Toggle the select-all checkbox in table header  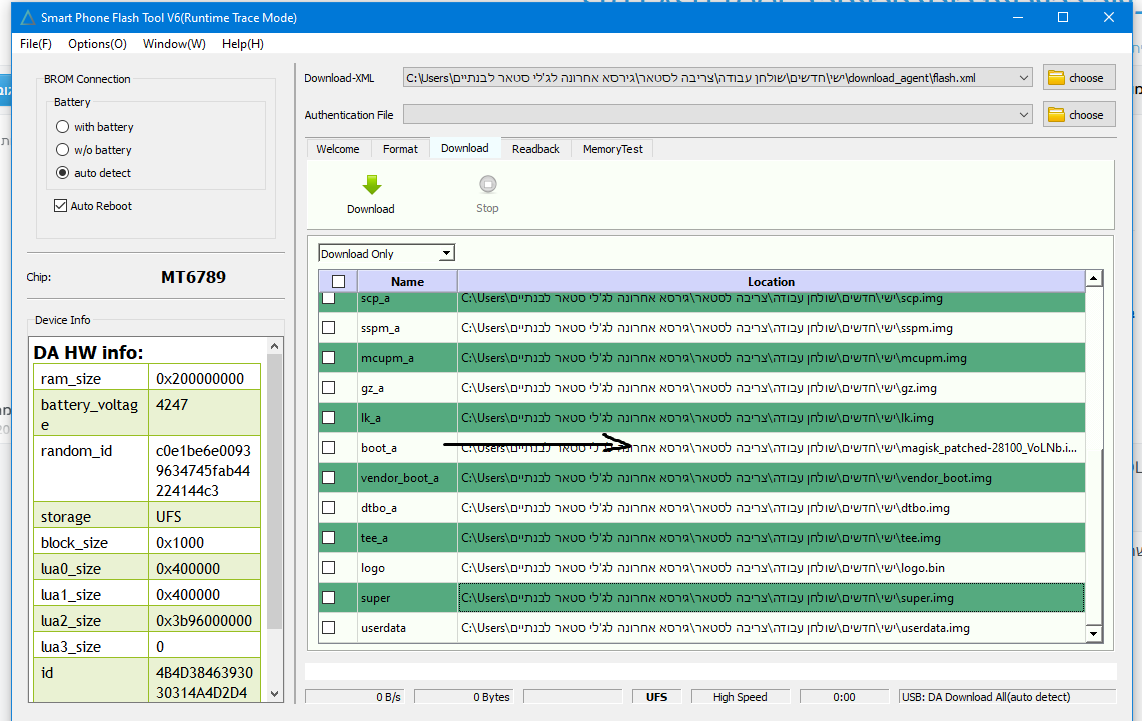pos(338,282)
